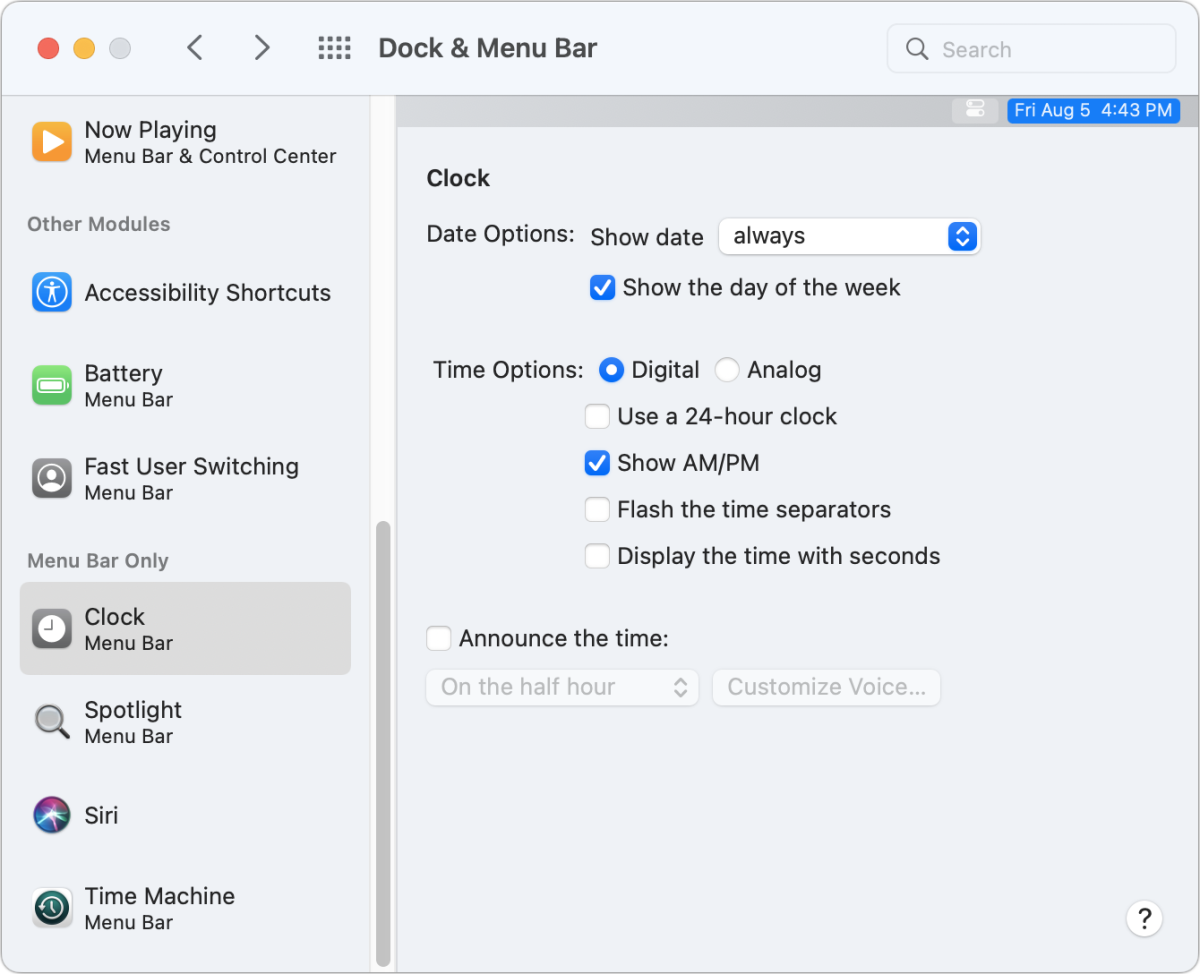Uncheck Show AM/PM
The width and height of the screenshot is (1200, 974).
coord(597,463)
